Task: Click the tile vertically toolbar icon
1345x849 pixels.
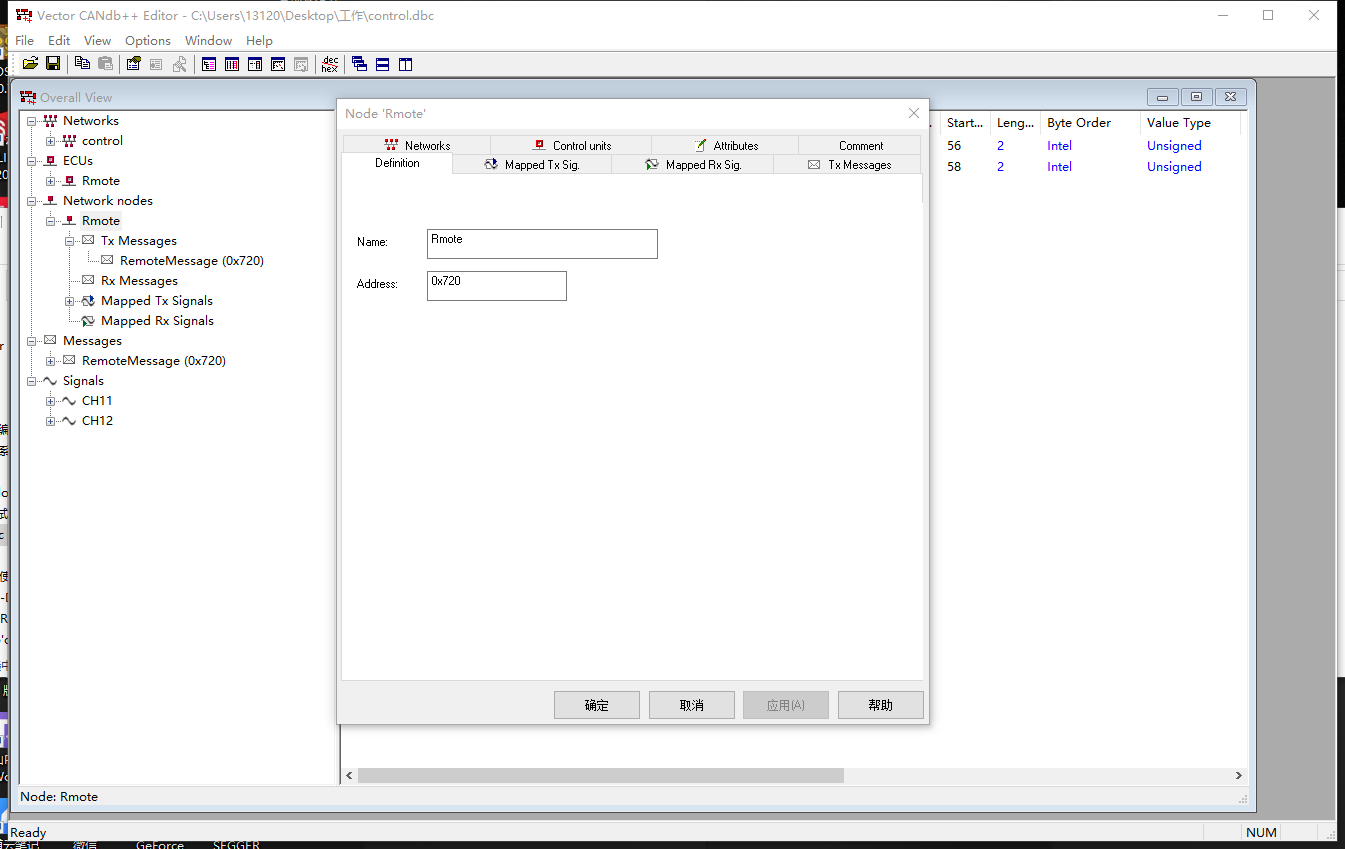Action: (x=405, y=63)
